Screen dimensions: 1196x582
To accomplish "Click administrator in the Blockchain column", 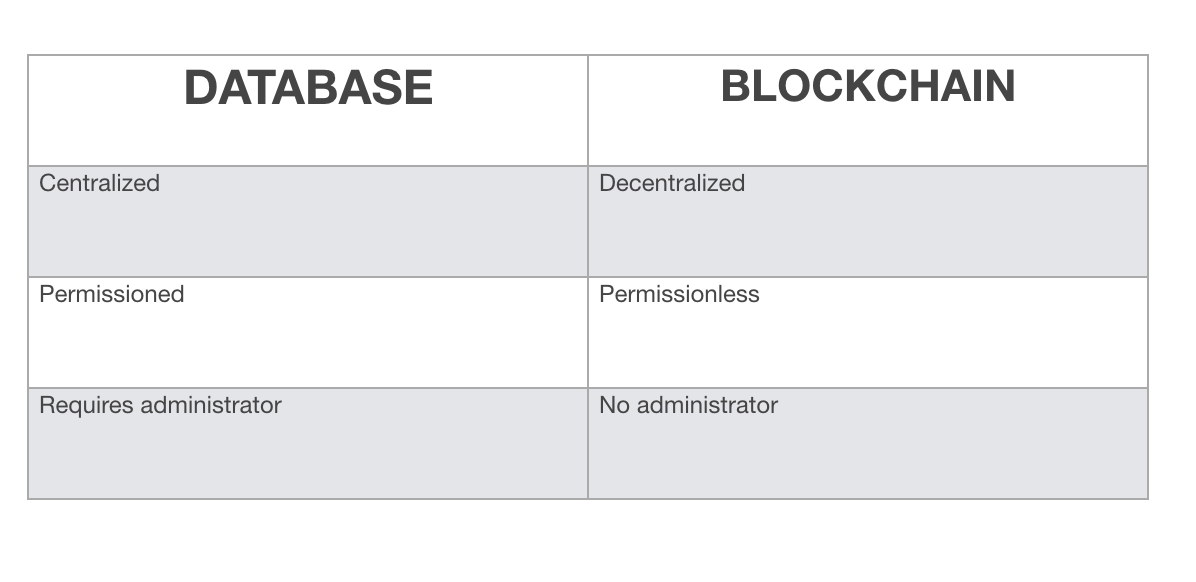I will (707, 405).
